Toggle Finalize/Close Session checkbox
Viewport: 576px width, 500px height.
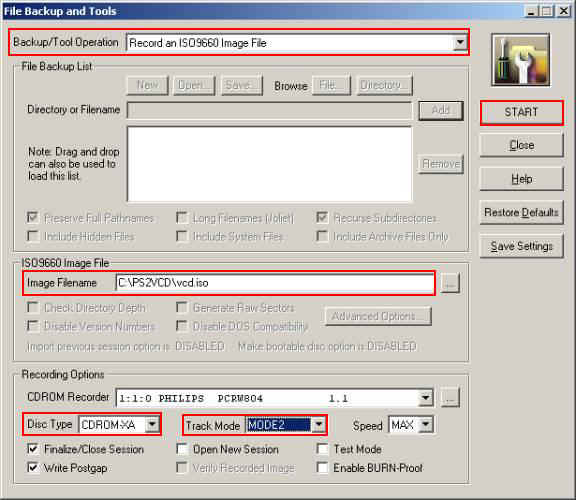click(33, 449)
